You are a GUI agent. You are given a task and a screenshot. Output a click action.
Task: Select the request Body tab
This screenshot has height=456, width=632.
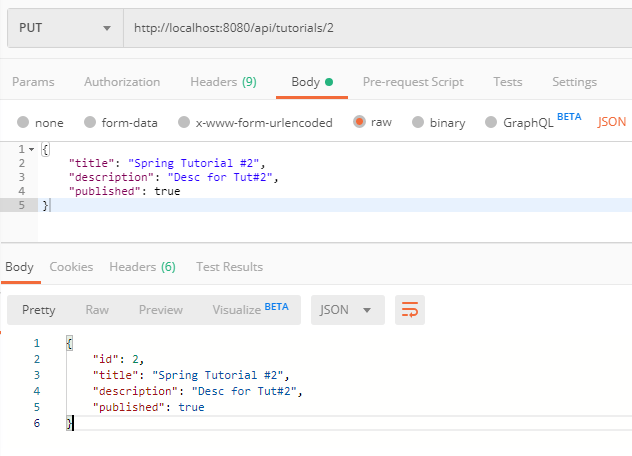point(312,82)
